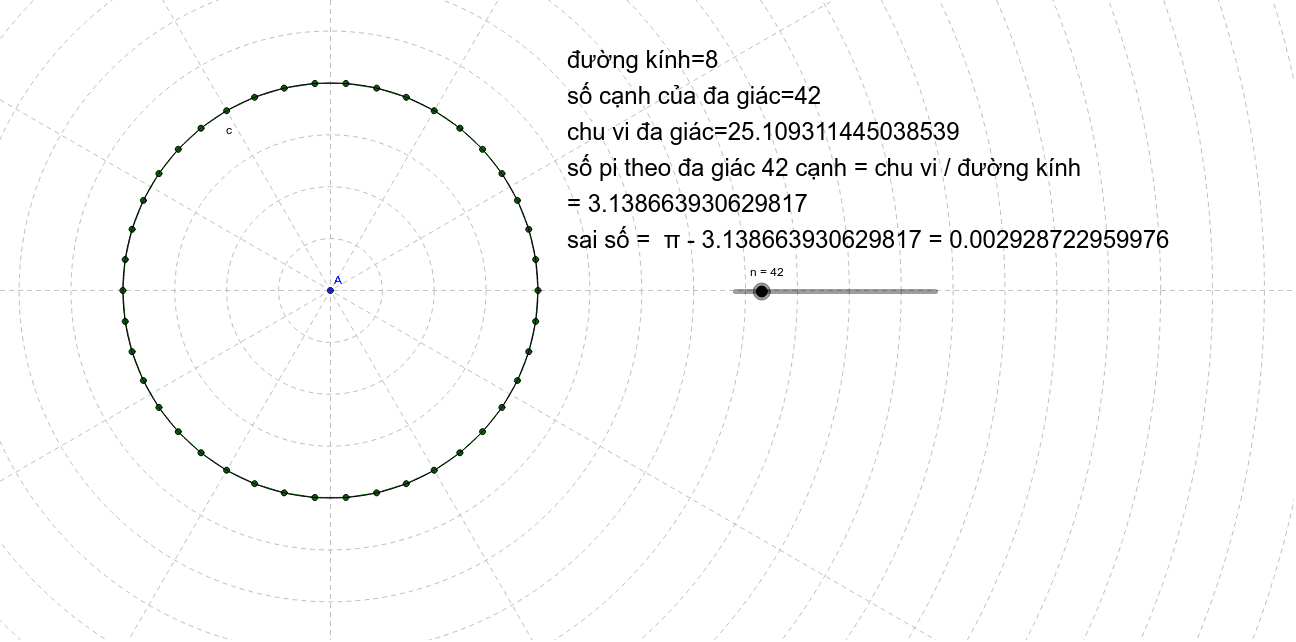Click the "n = 42" slider label

click(x=767, y=272)
